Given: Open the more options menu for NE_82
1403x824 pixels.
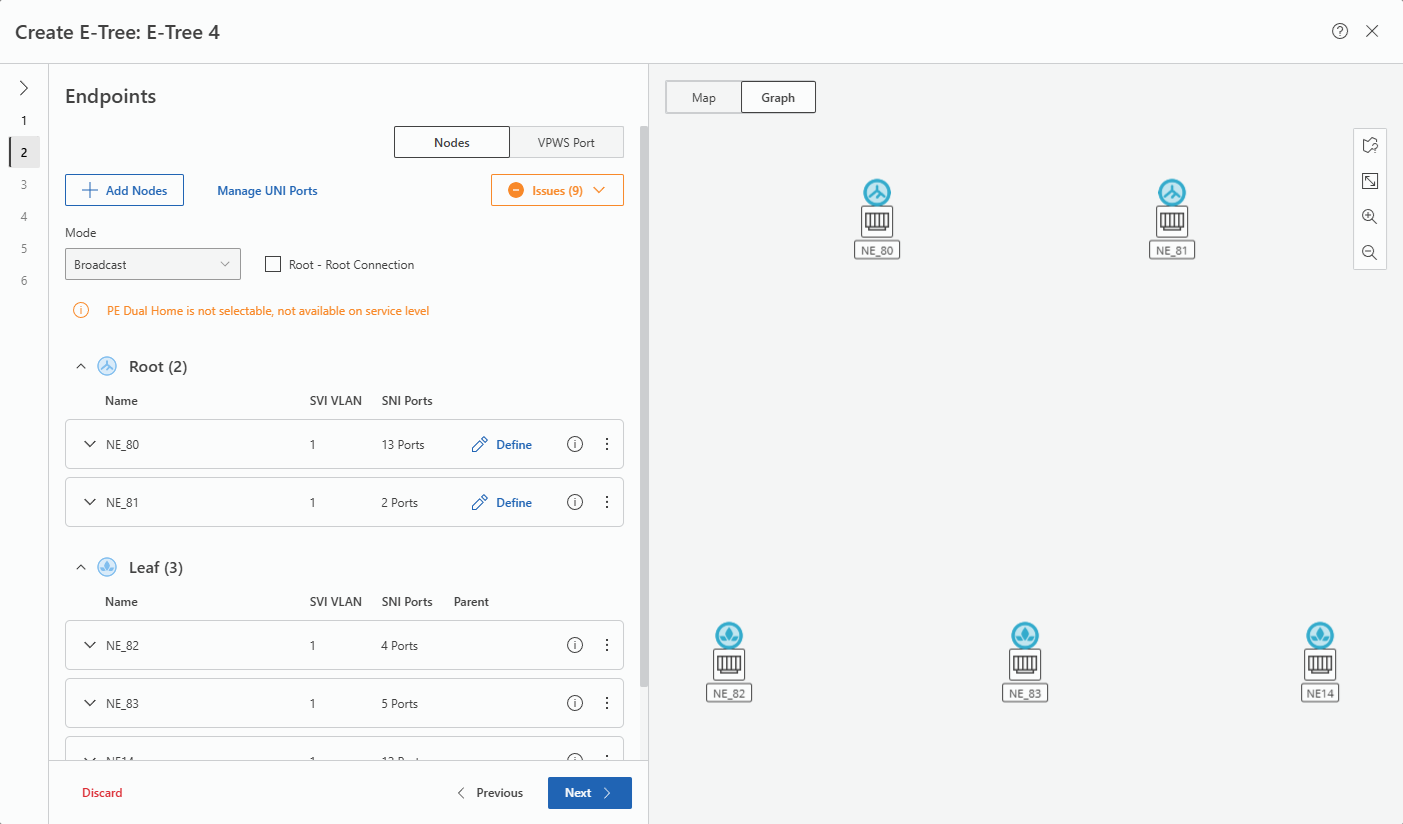Looking at the screenshot, I should click(x=607, y=646).
